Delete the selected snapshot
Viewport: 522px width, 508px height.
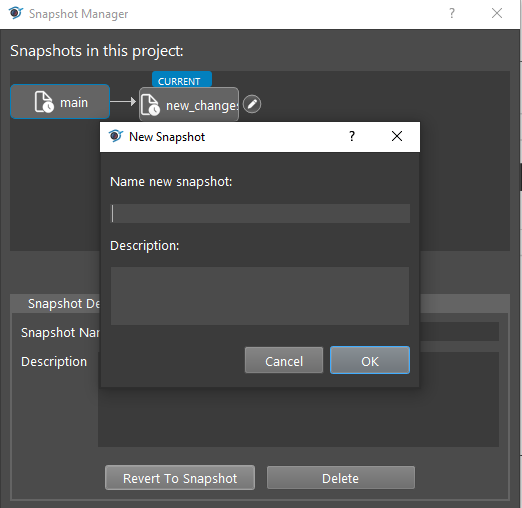click(341, 478)
